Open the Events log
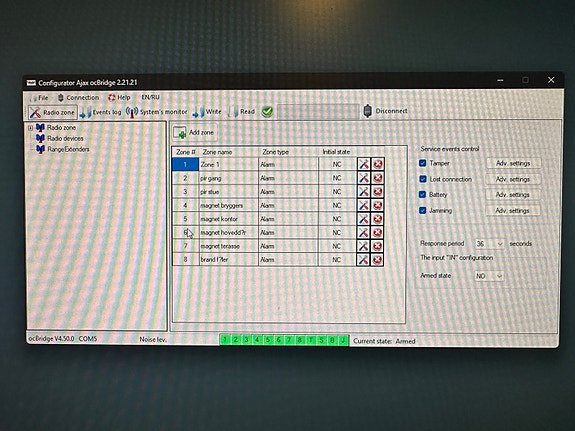The image size is (575, 431). click(100, 112)
